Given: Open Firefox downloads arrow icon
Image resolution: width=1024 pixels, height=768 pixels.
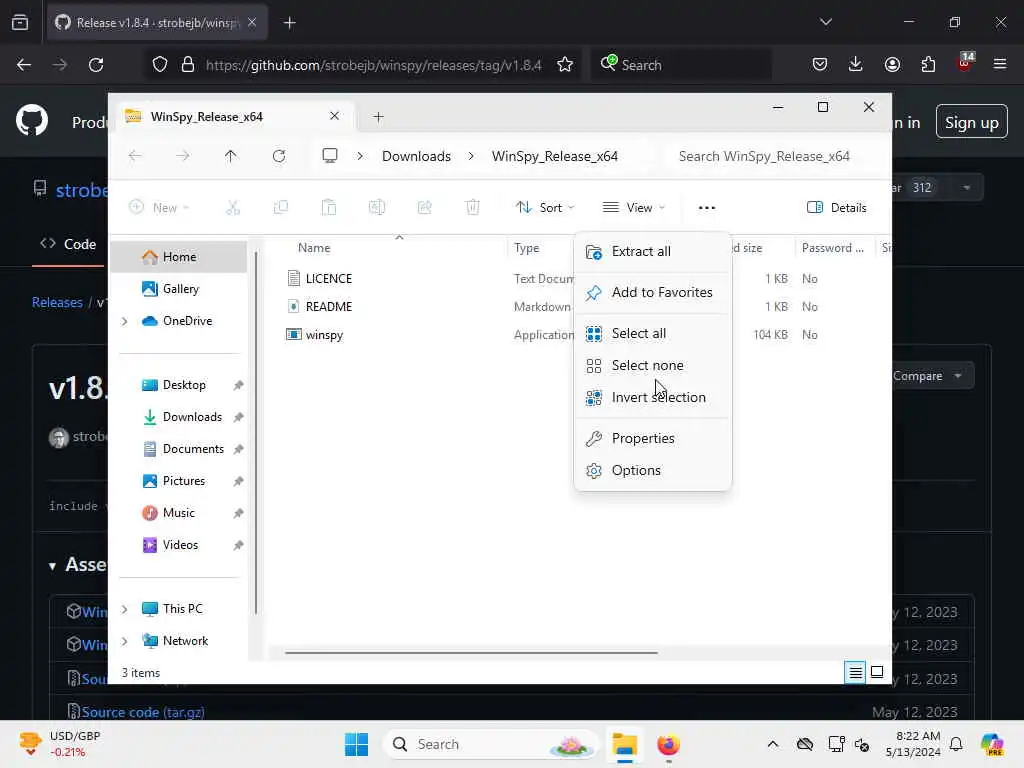Looking at the screenshot, I should tap(856, 64).
